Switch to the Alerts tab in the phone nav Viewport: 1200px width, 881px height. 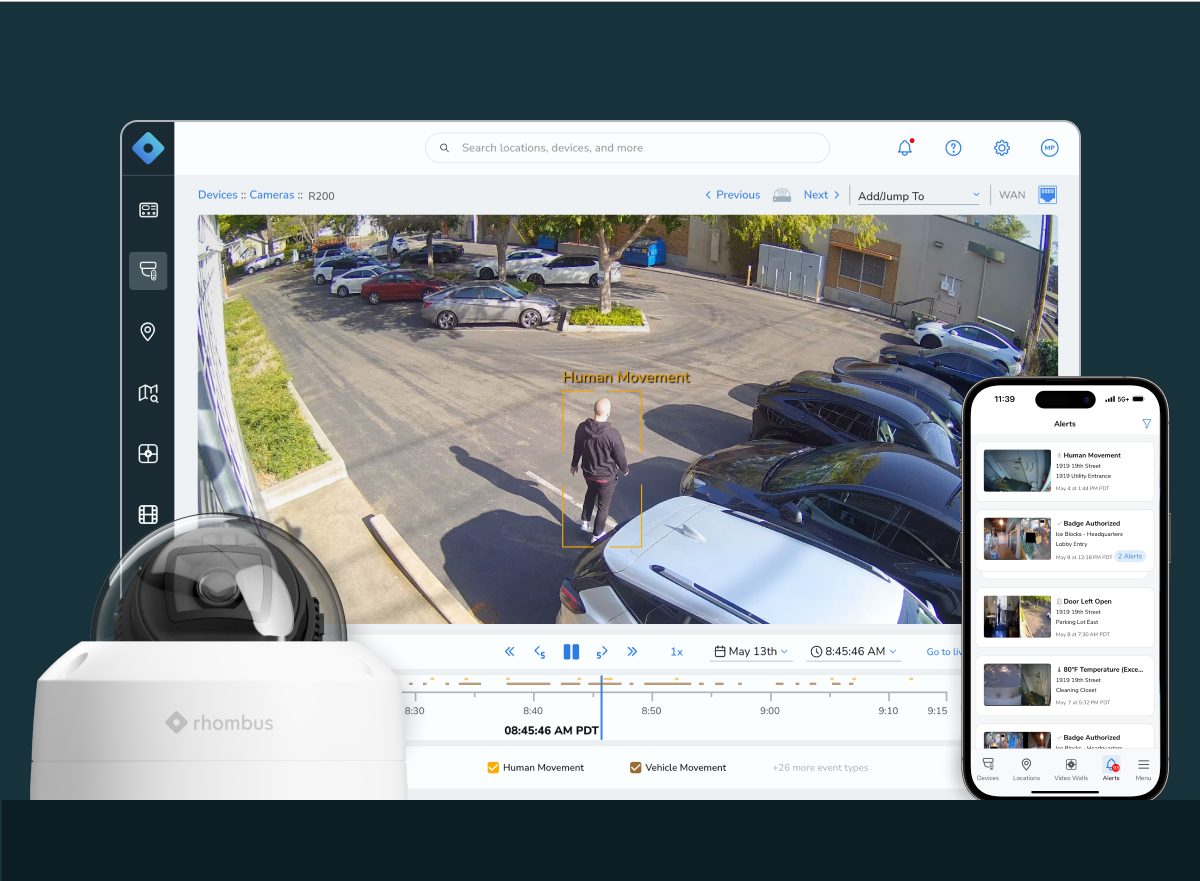(1111, 770)
